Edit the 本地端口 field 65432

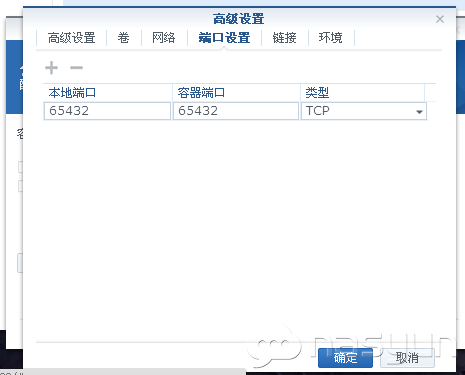coord(107,111)
